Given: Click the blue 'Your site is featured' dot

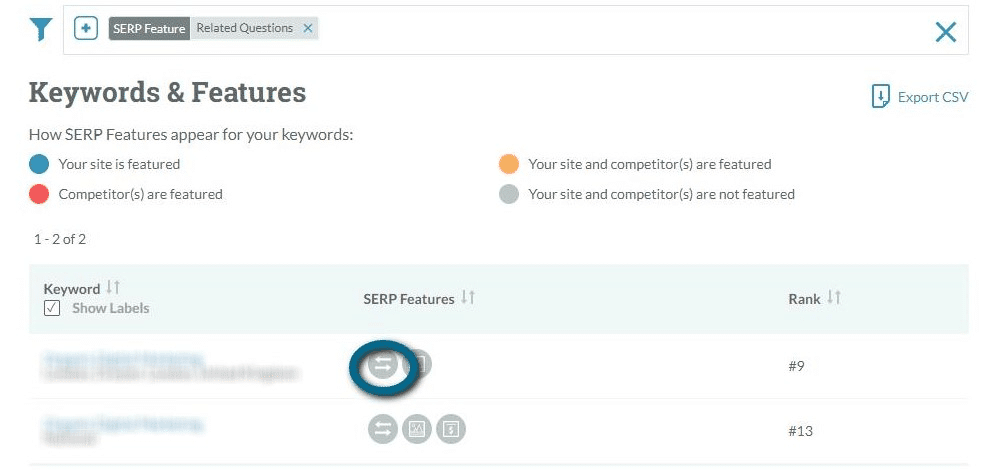Looking at the screenshot, I should point(39,165).
